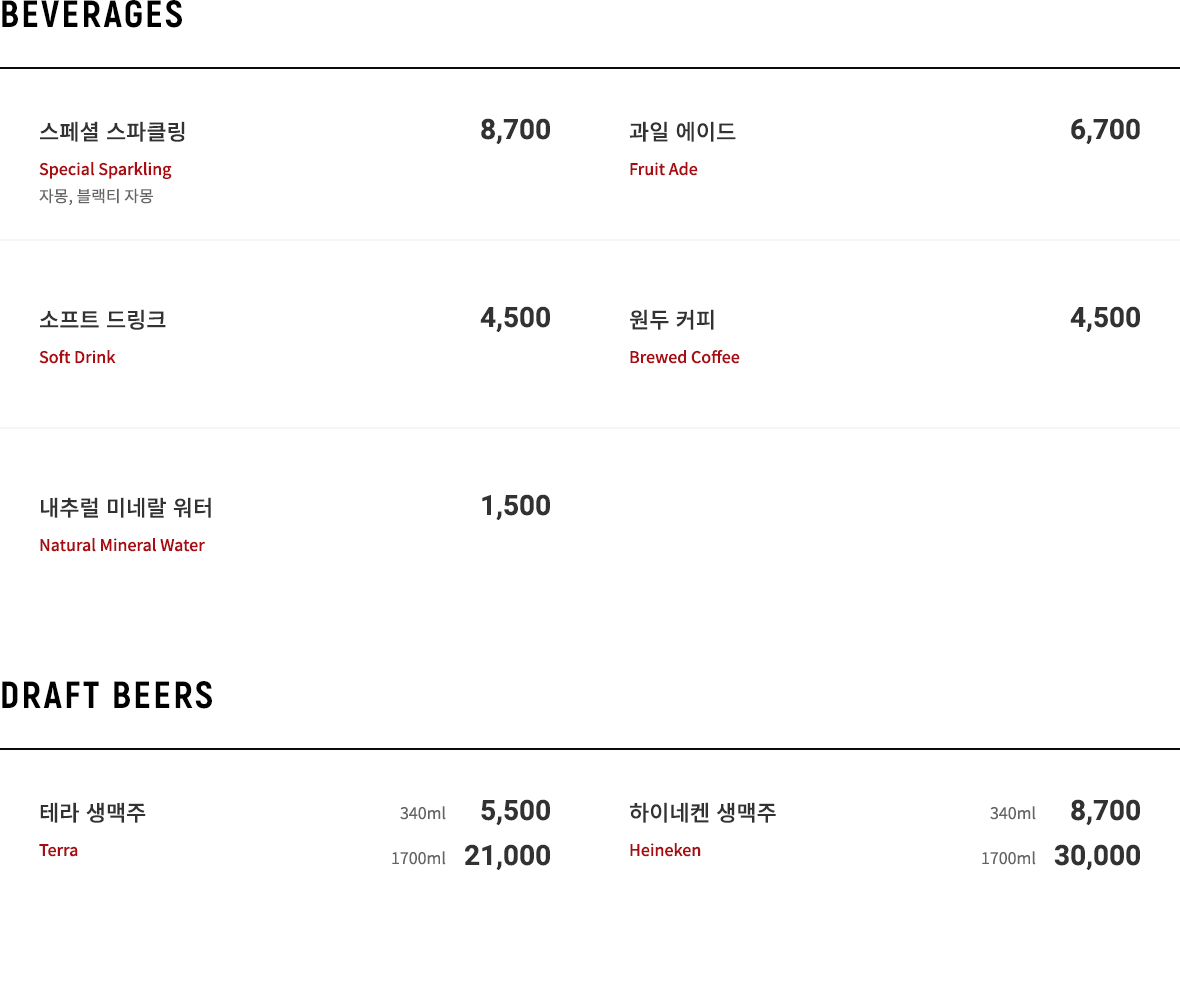The image size is (1180, 1000).
Task: Click the 자몽, 블랙티 자몽 flavor description
Action: 96,196
